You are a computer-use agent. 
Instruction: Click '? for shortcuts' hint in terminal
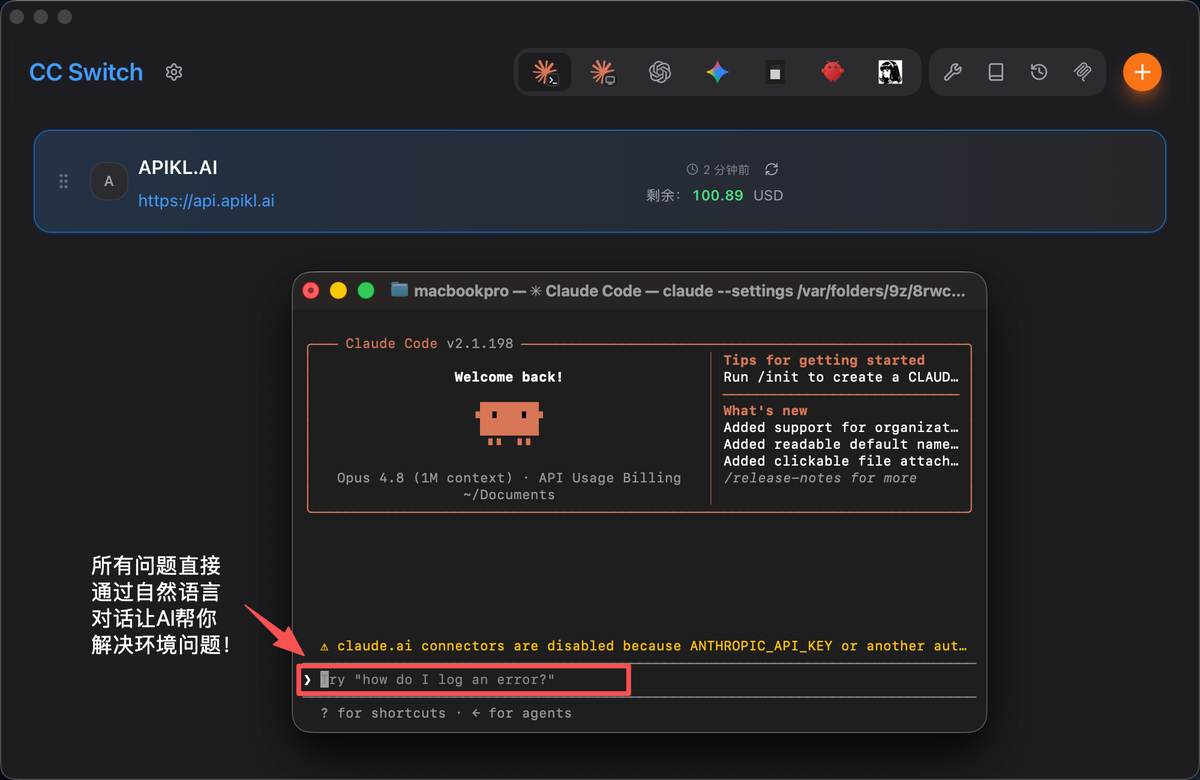[383, 713]
